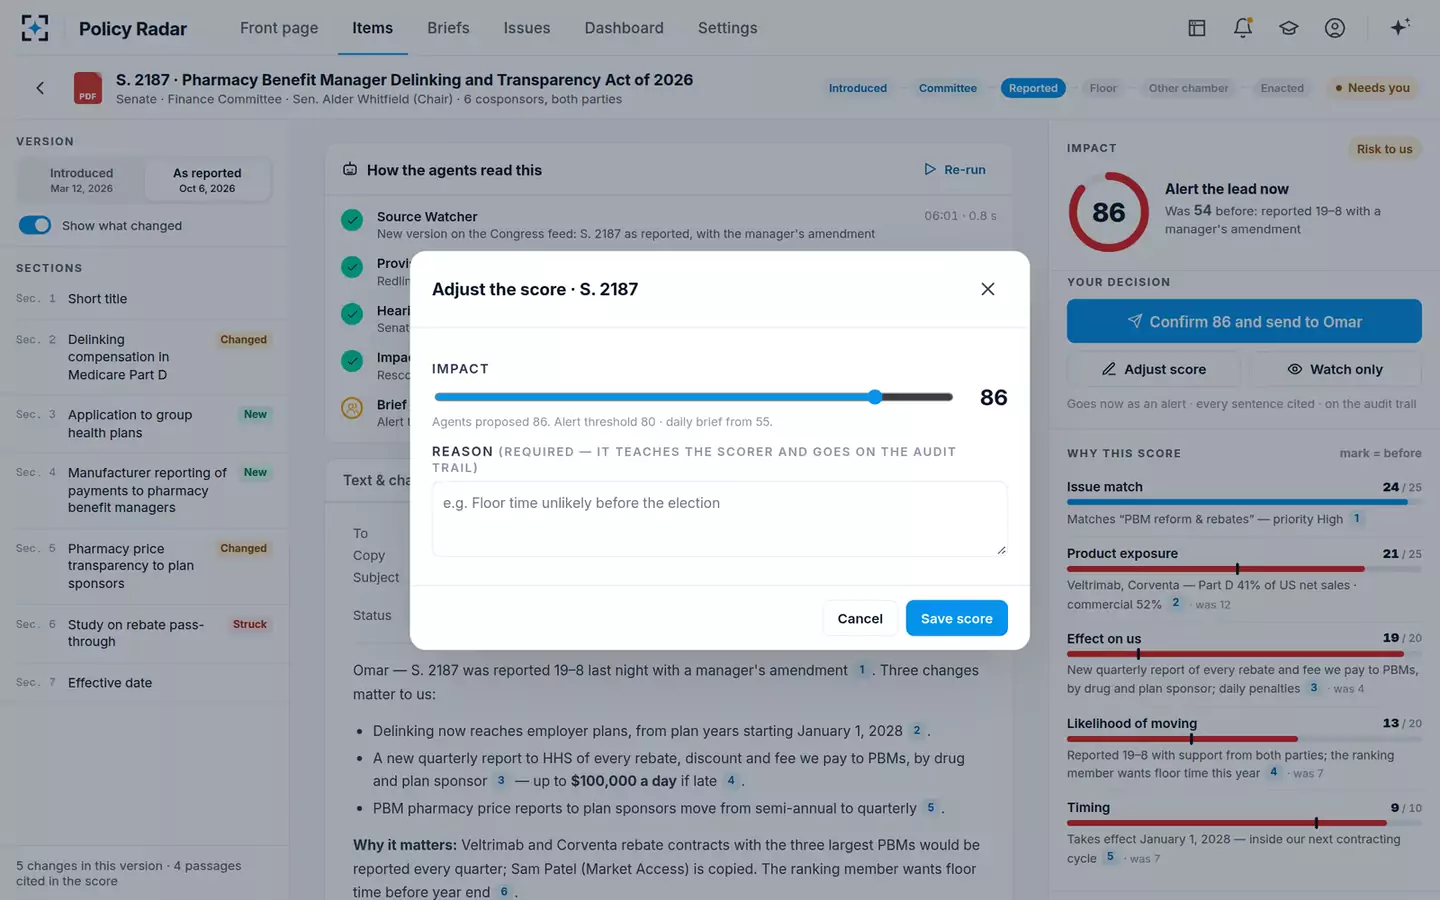Click citation badge 3 under Effect on us
1440x900 pixels.
tap(1314, 688)
